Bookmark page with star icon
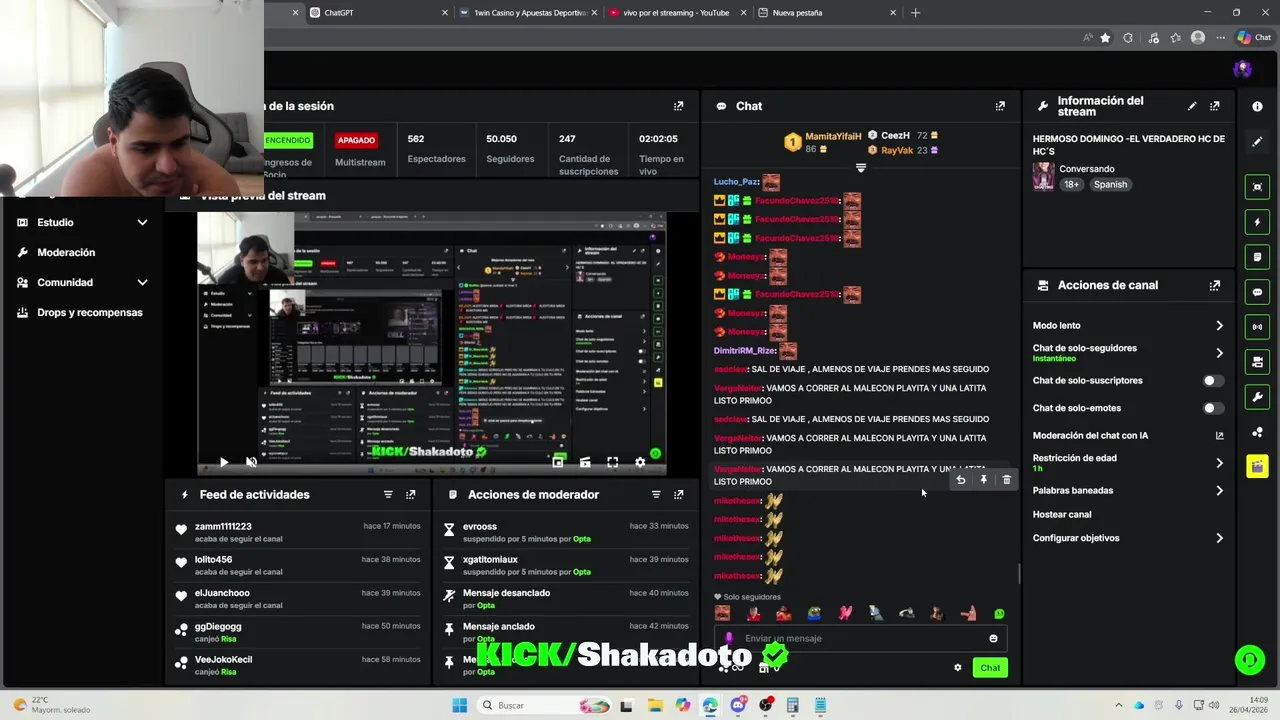Viewport: 1280px width, 720px height. [1105, 38]
